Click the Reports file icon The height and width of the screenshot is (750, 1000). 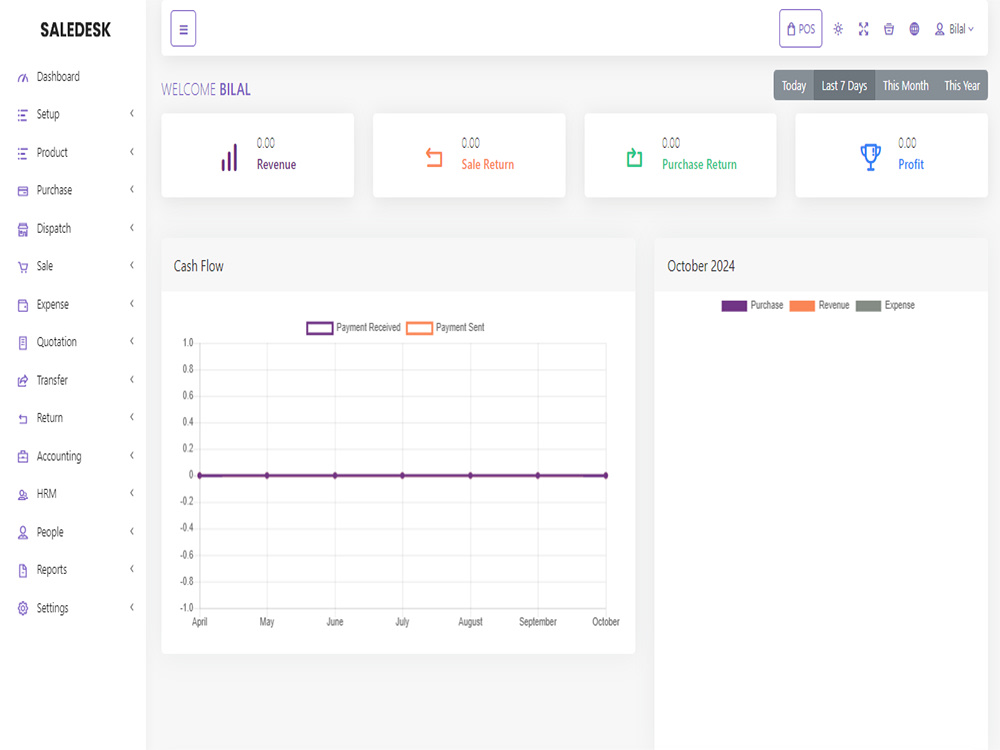pos(23,571)
